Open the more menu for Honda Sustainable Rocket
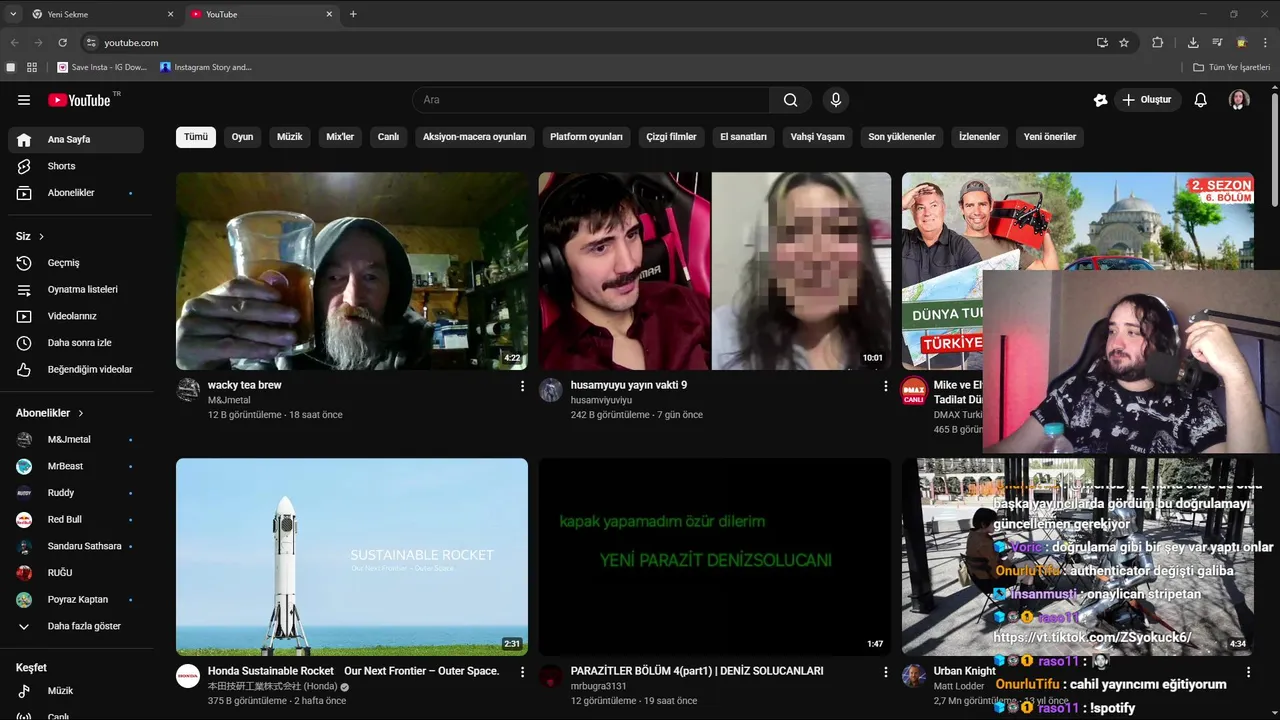Image resolution: width=1280 pixels, height=720 pixels. (x=522, y=672)
